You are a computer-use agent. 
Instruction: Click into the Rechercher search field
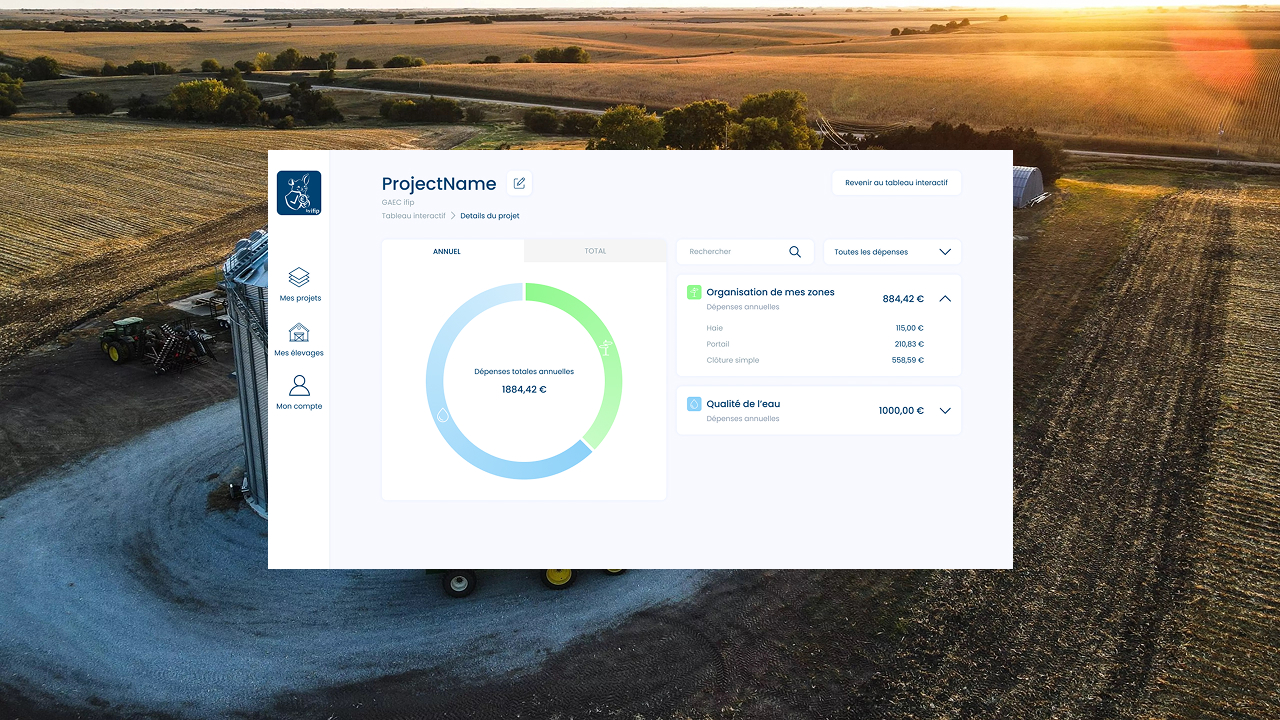735,252
